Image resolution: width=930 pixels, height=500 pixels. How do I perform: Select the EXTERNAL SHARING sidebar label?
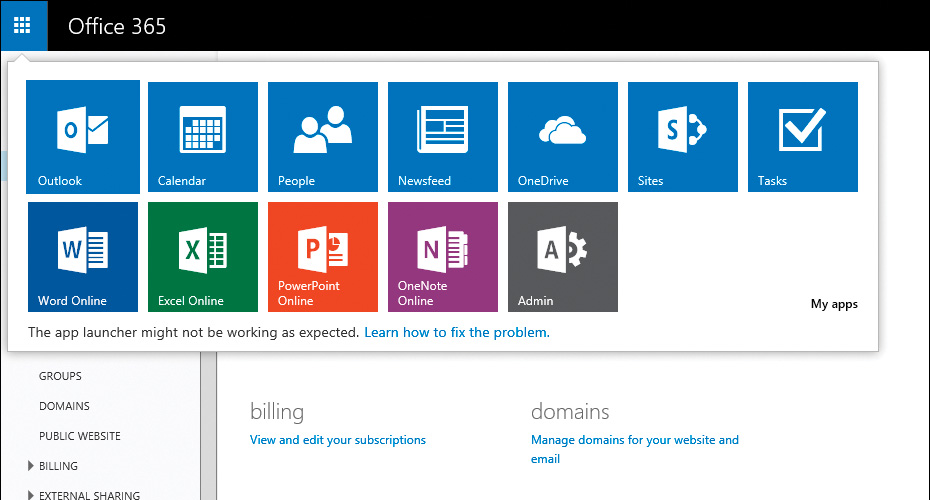pos(90,495)
